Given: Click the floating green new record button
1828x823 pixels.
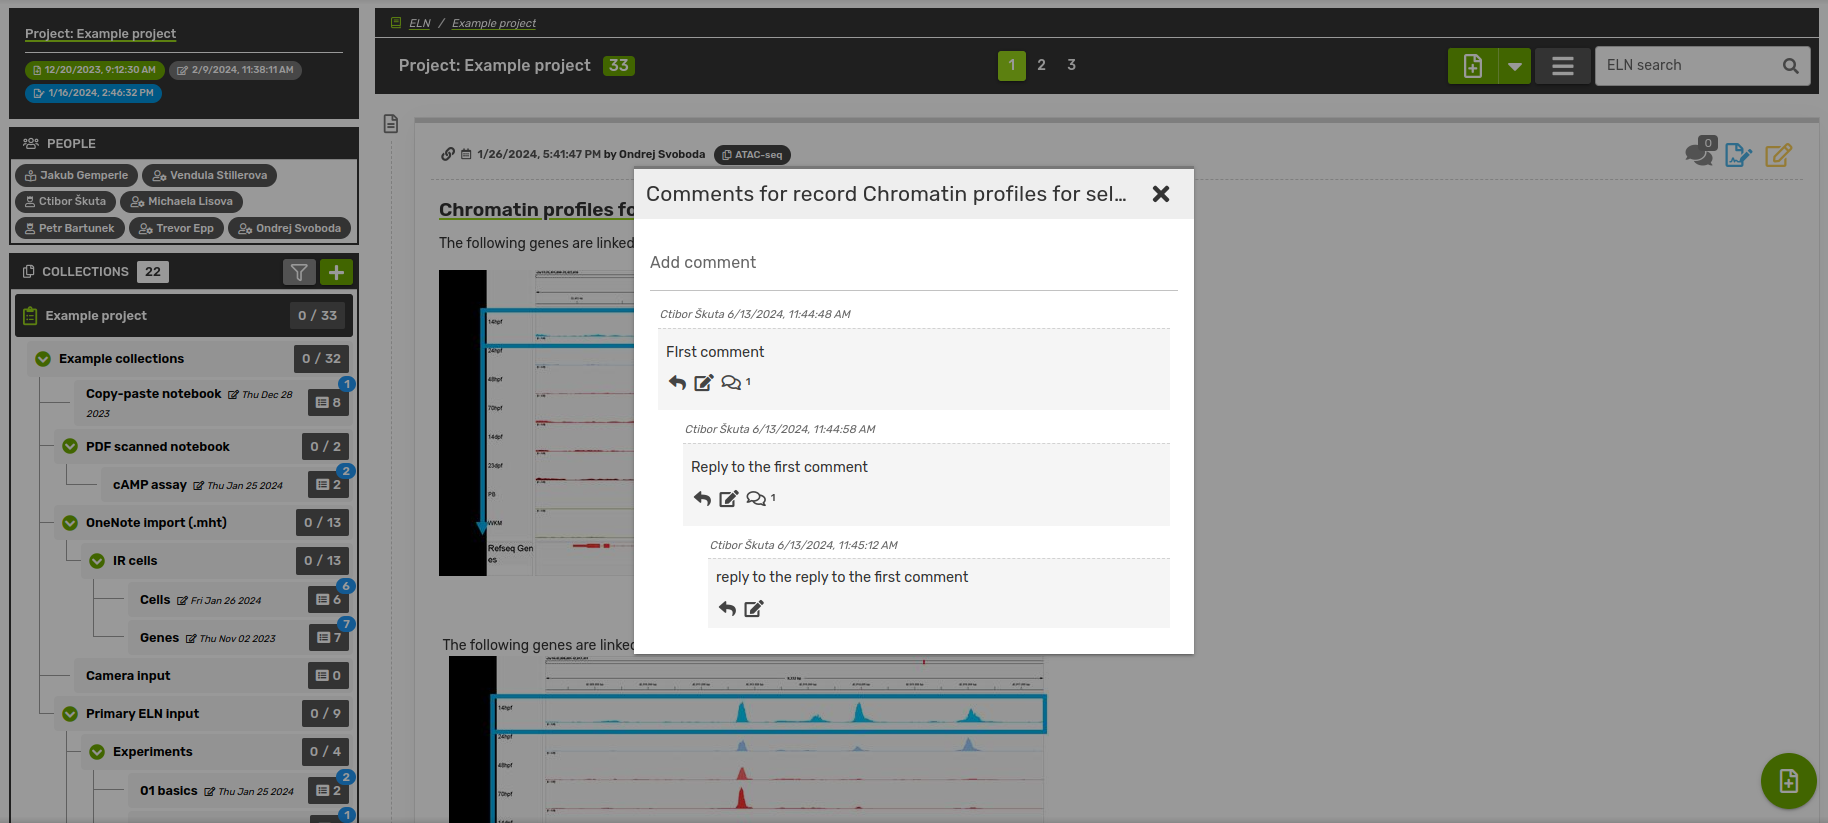Looking at the screenshot, I should tap(1788, 780).
